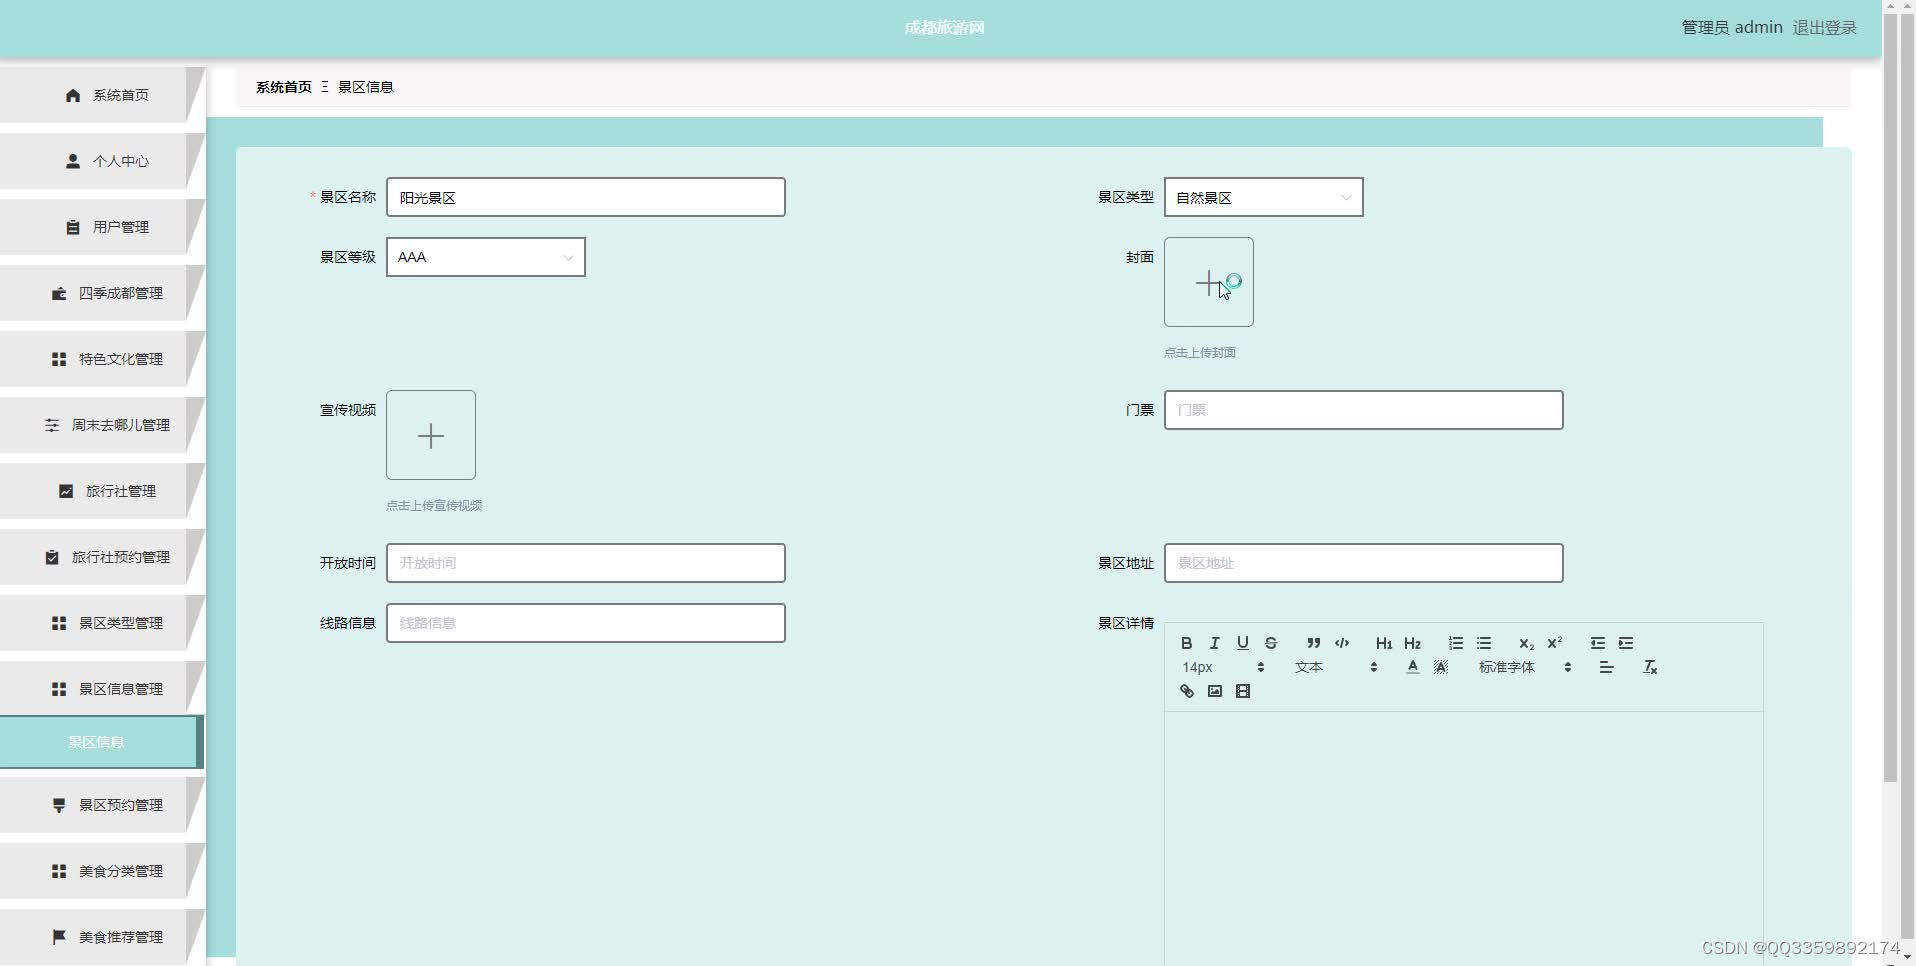Insert a hyperlink in the editor
Screen dimensions: 1916x966
pyautogui.click(x=1186, y=691)
